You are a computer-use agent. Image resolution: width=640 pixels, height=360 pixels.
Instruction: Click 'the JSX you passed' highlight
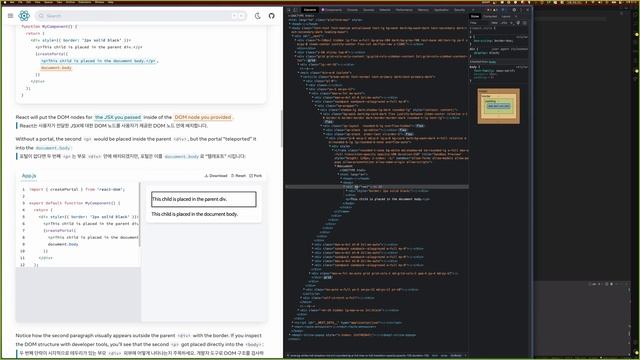118,117
